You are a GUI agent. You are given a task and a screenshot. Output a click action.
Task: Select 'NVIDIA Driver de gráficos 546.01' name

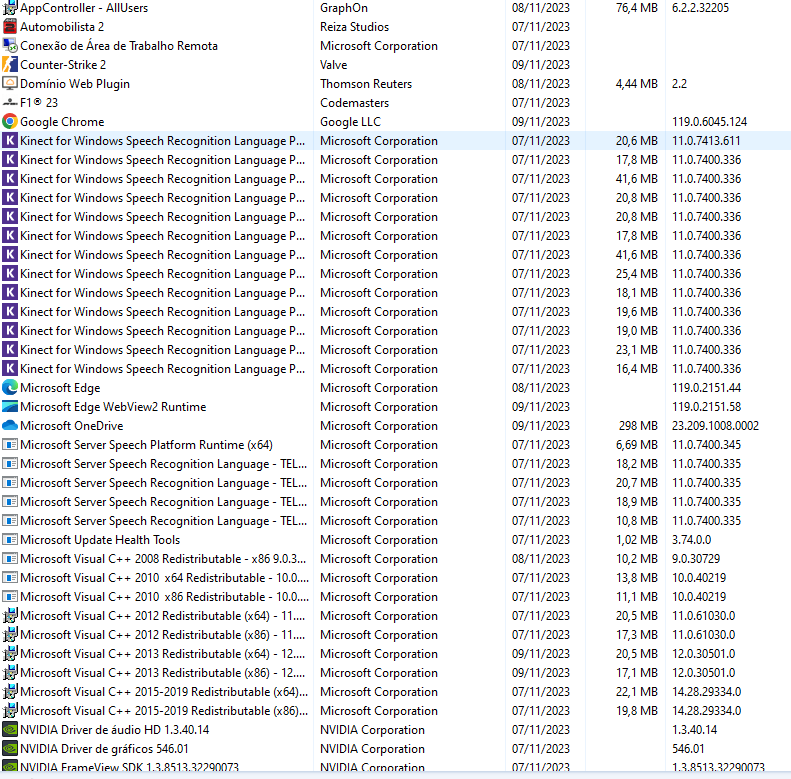(104, 749)
